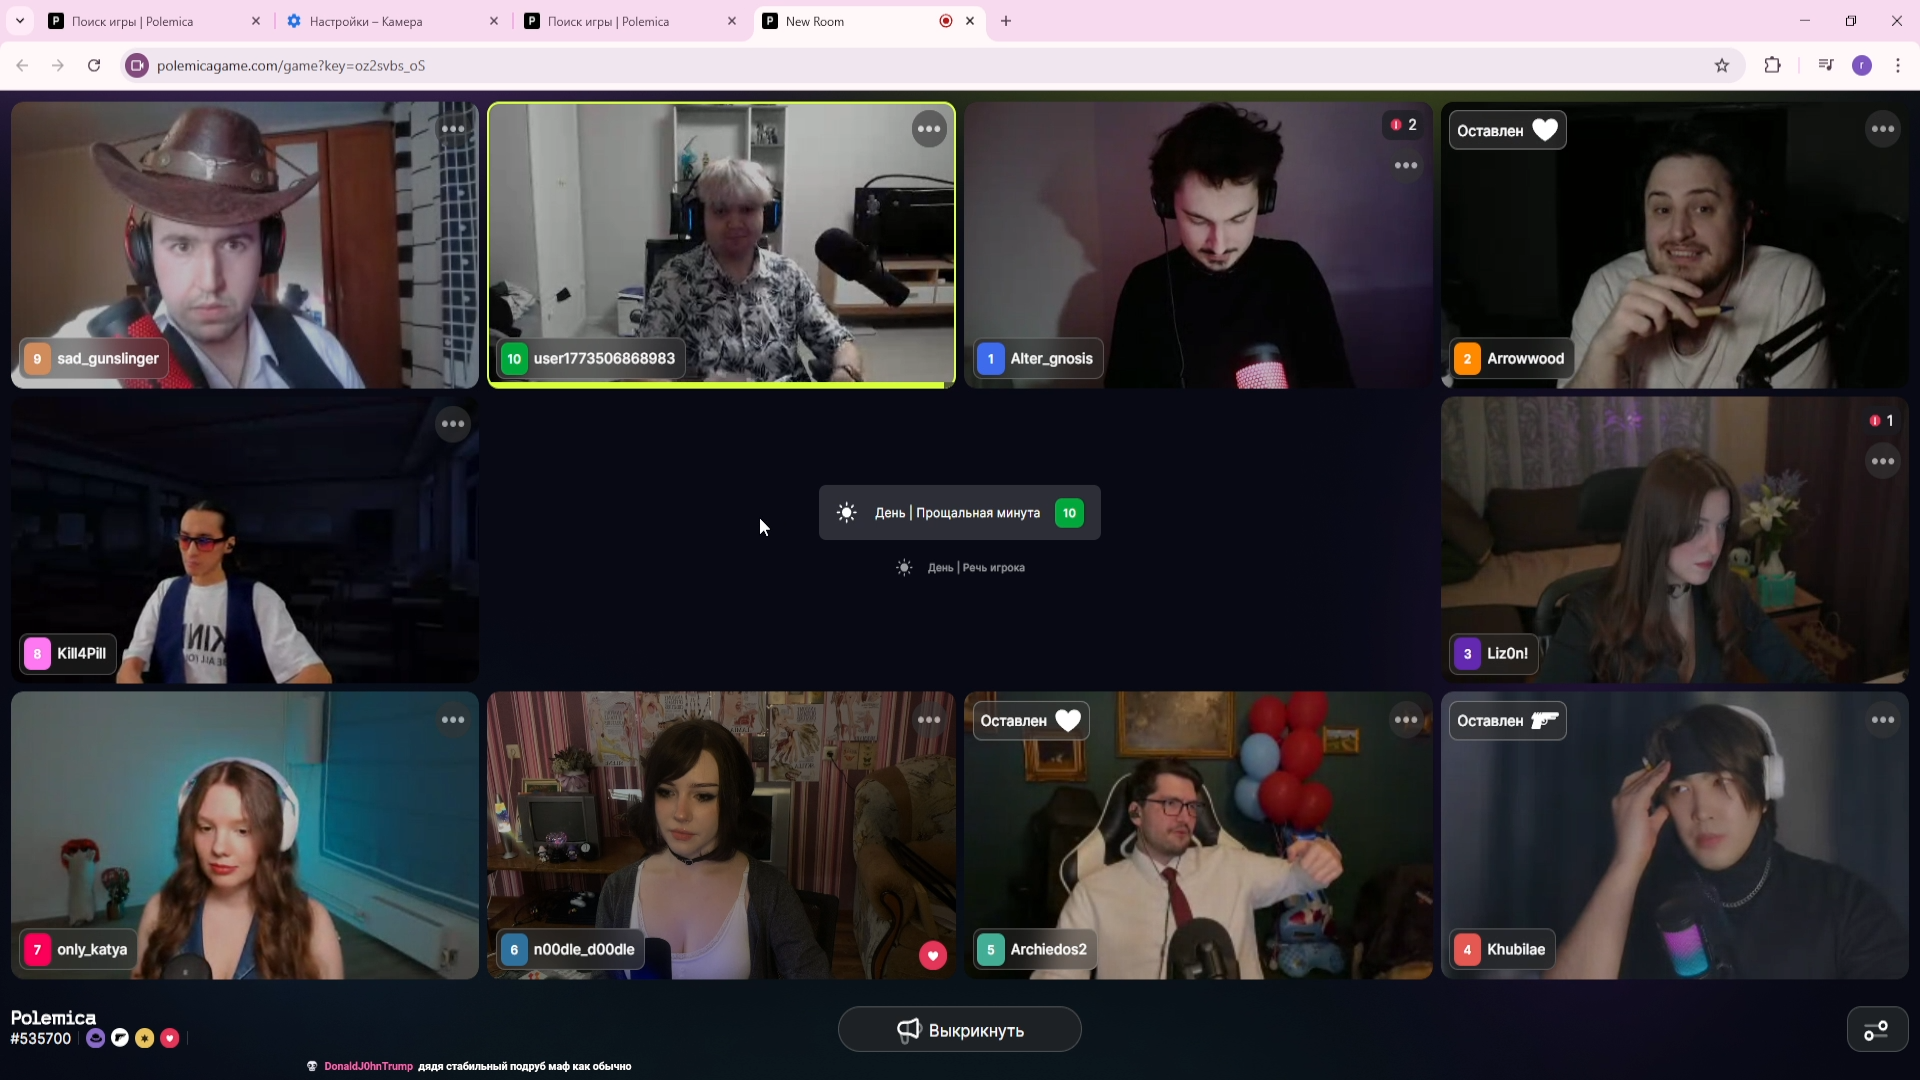Open options menu for user1773506868983
Screen dimensions: 1920x1080
click(929, 129)
